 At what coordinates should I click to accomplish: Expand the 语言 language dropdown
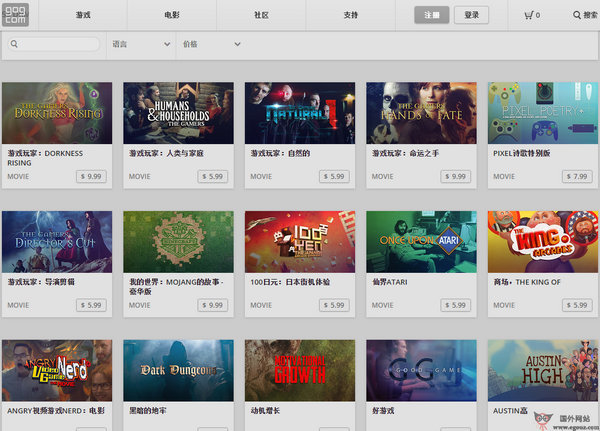(141, 44)
